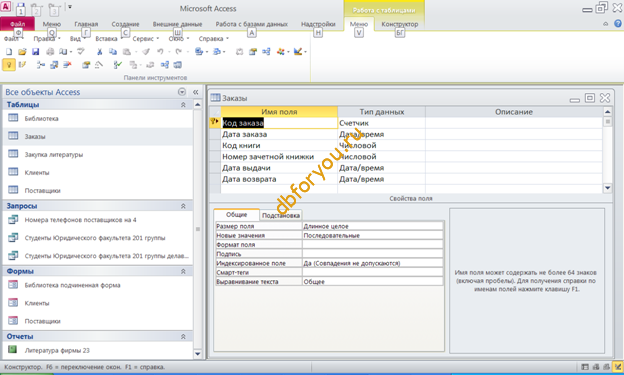Click the Insert Rows toolbar icon
This screenshot has height=375, width=624.
pos(40,65)
